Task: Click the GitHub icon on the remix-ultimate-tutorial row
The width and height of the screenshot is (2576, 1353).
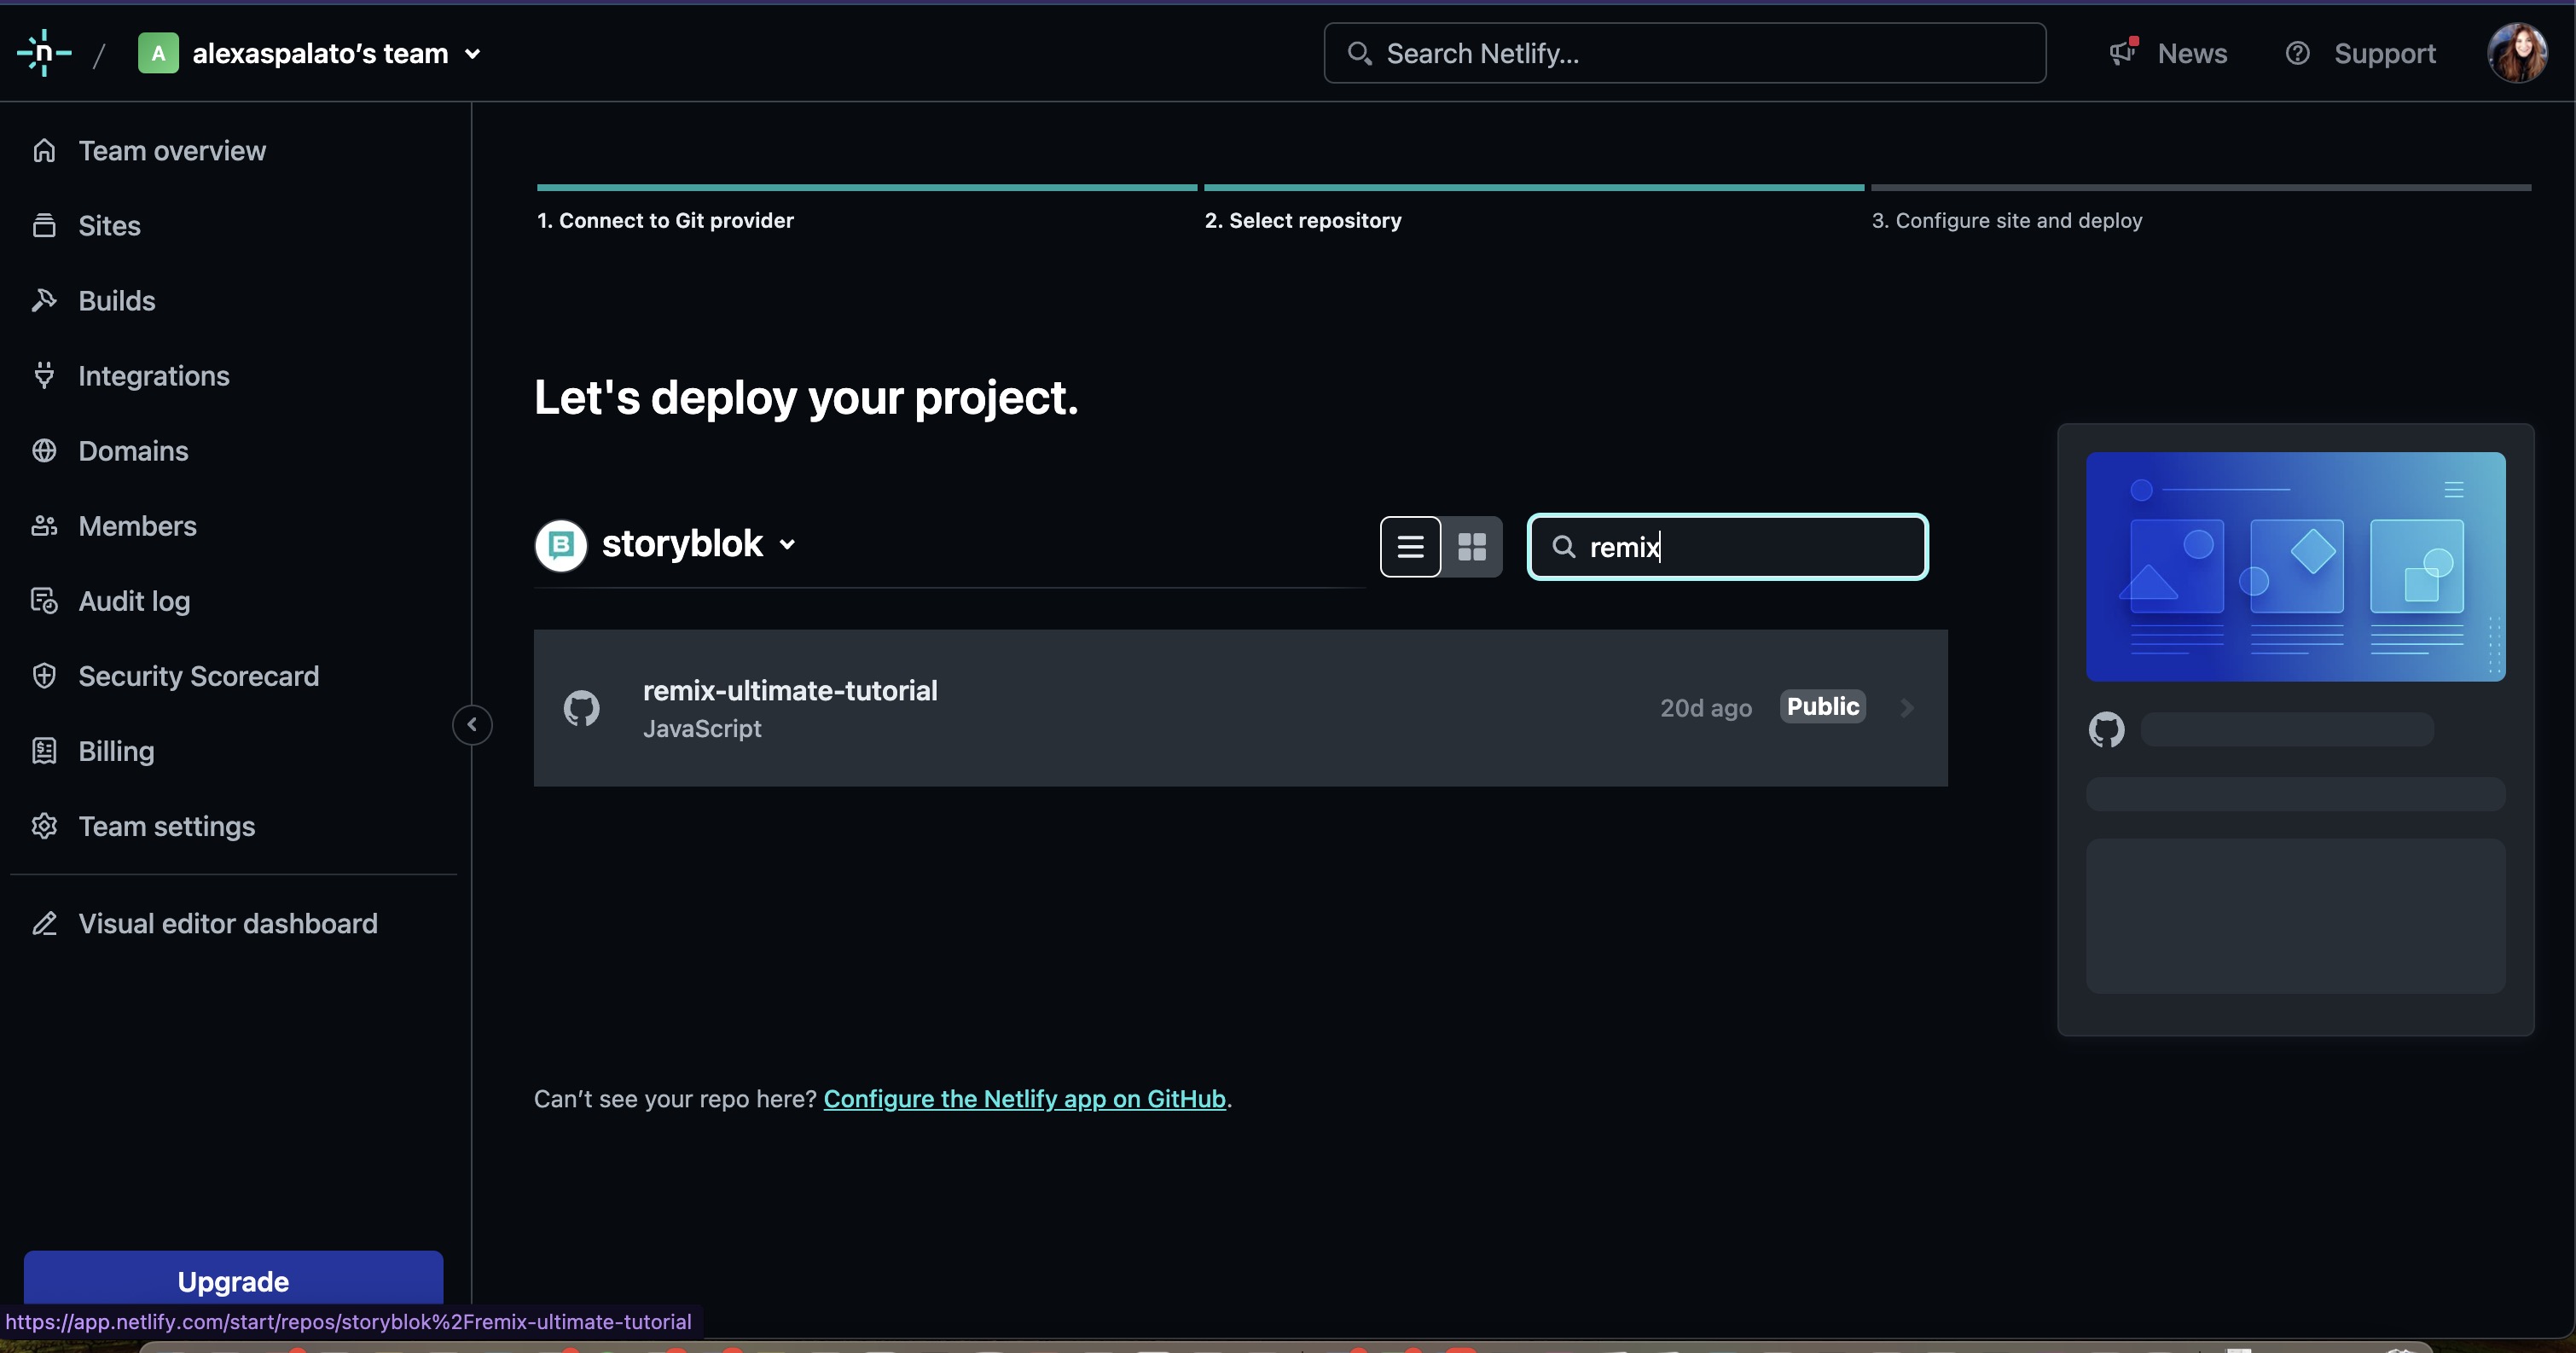Action: click(x=581, y=707)
